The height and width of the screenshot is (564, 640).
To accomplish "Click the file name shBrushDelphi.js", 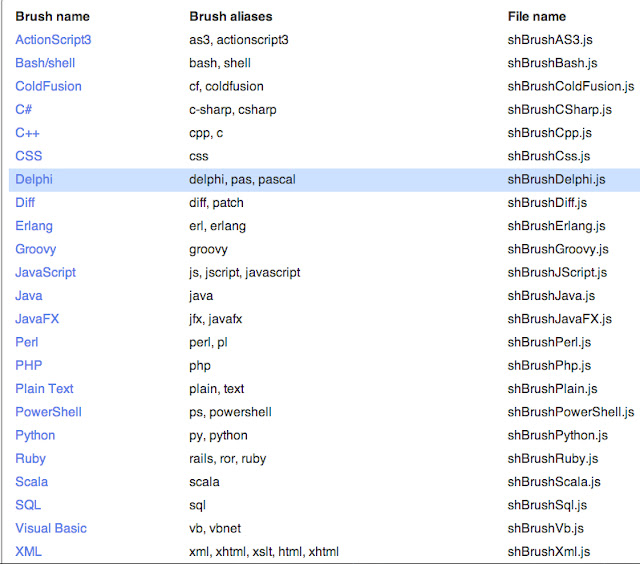I will click(x=557, y=180).
